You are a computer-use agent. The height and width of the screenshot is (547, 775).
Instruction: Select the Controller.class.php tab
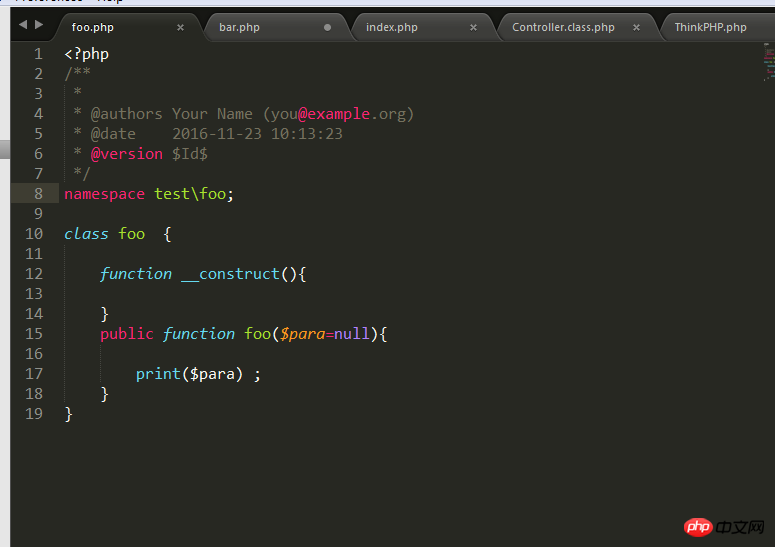(563, 27)
